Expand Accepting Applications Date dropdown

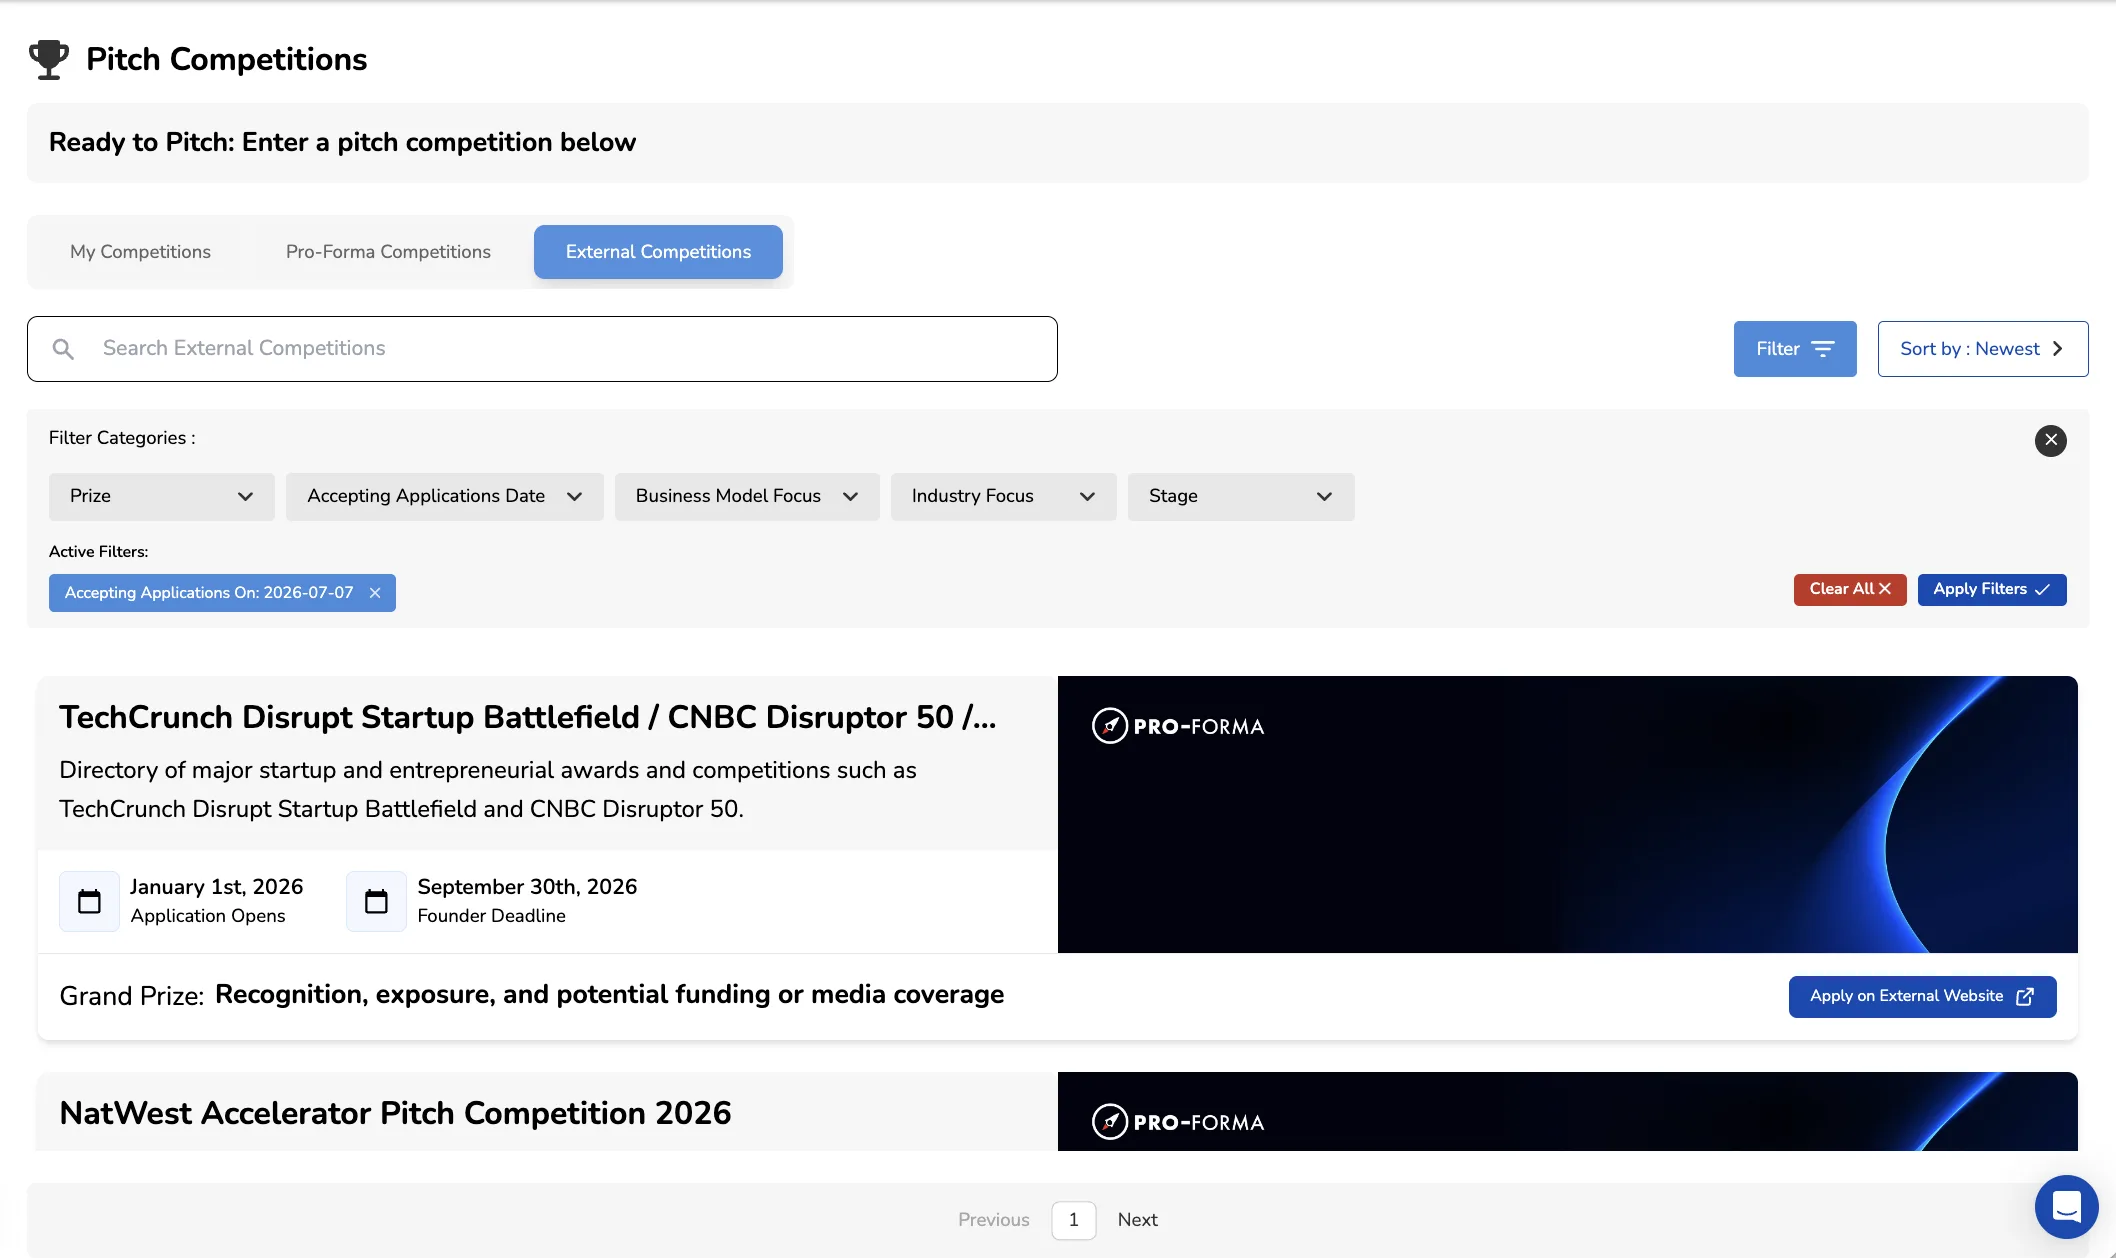pyautogui.click(x=444, y=496)
